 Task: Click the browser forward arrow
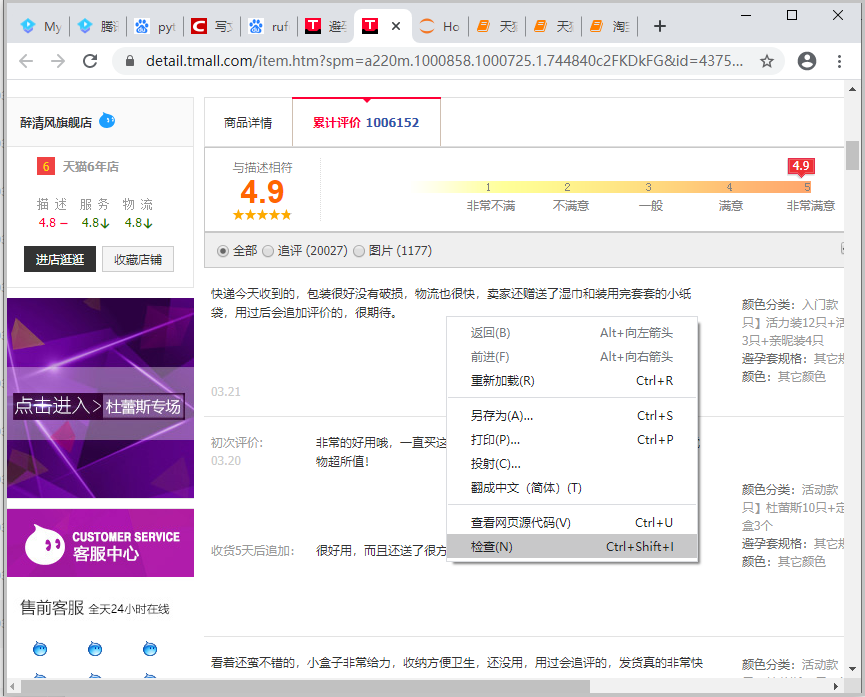58,61
